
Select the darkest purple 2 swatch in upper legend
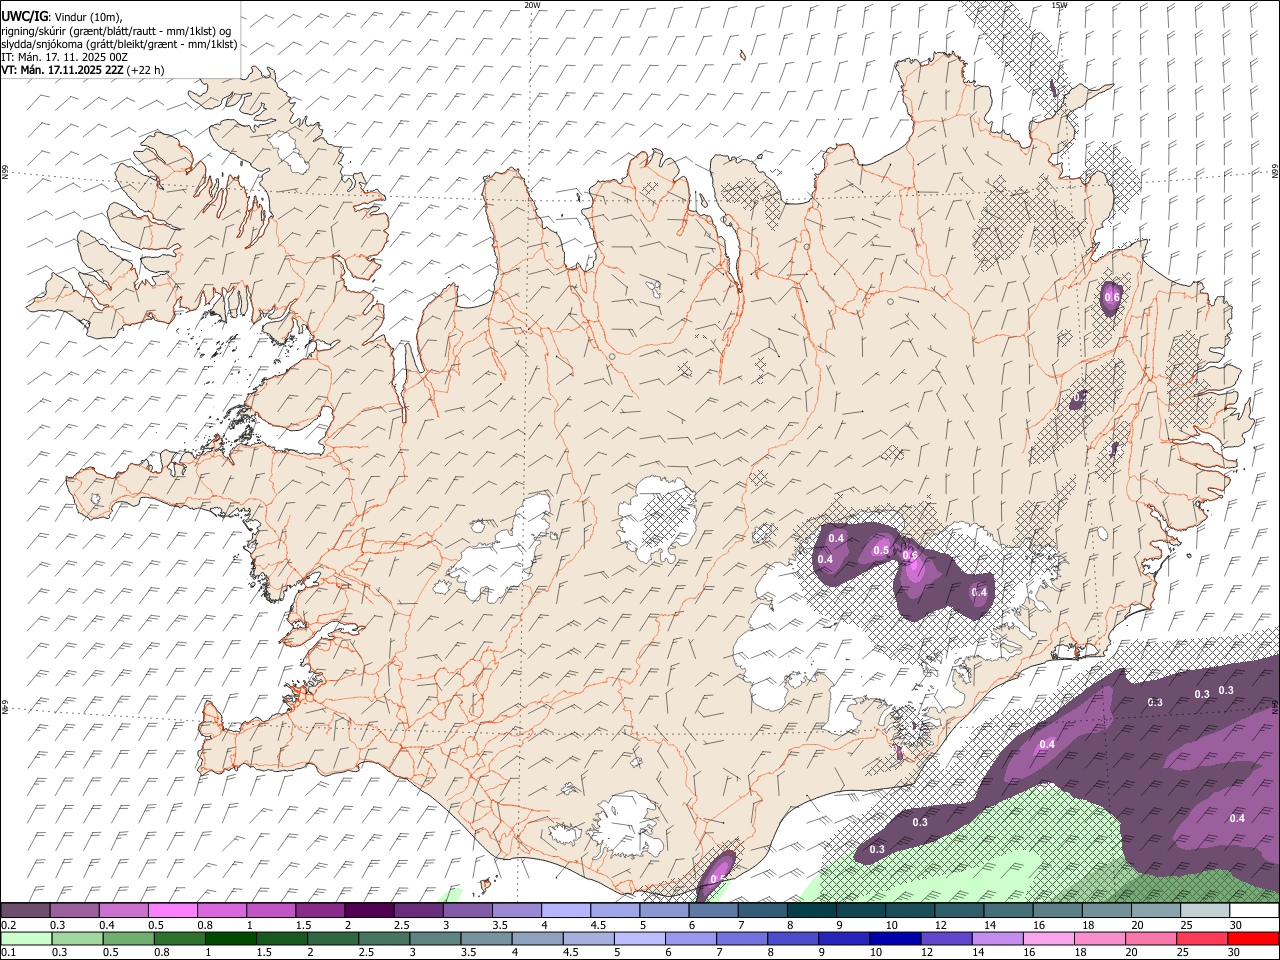point(369,910)
